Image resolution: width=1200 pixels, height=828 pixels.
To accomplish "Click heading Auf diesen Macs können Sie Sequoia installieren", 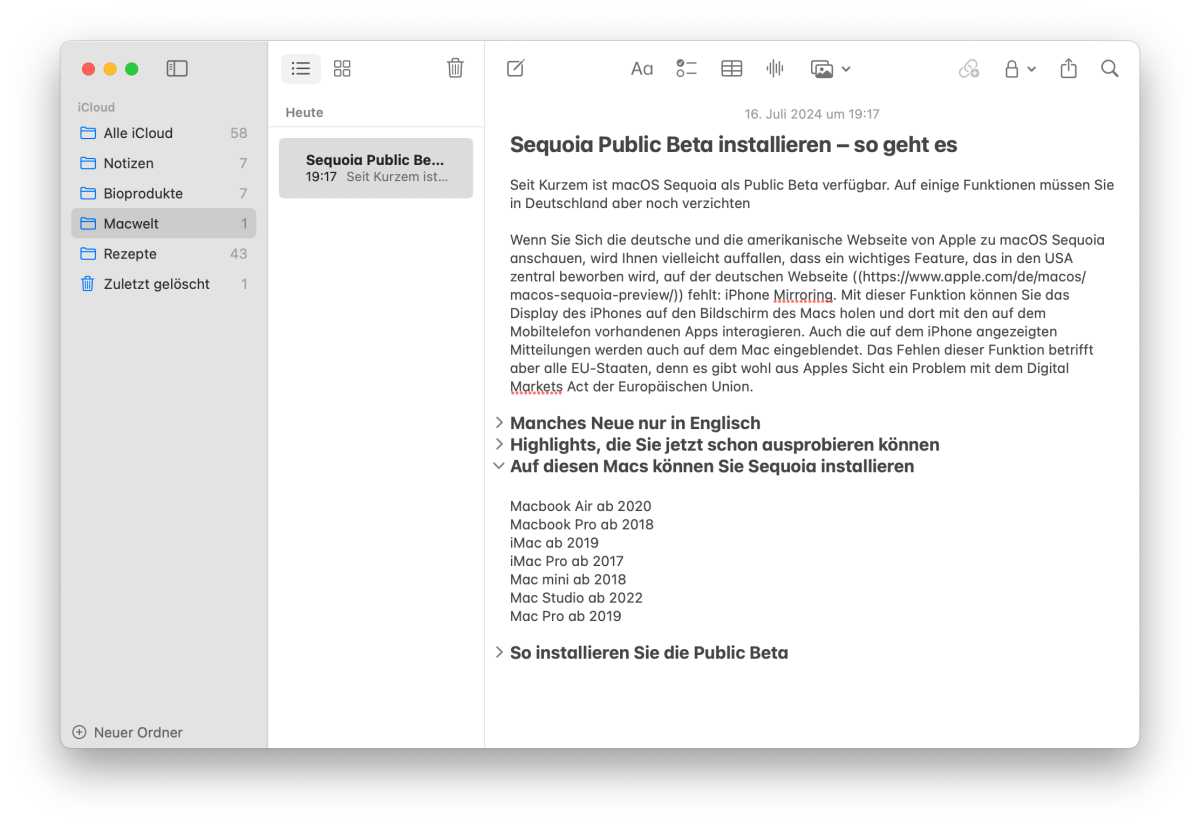I will coord(712,466).
